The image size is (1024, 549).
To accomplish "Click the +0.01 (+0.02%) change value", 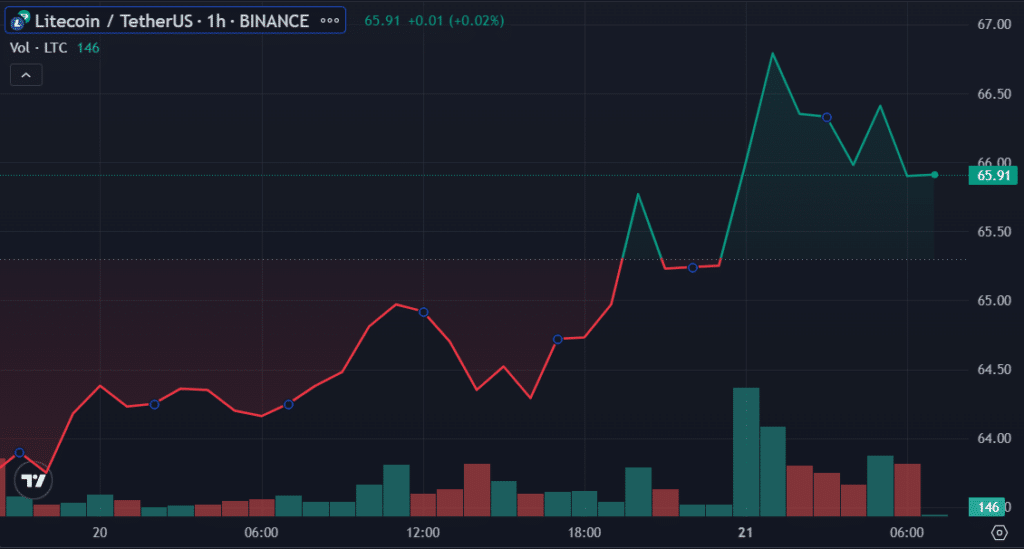I will [x=456, y=21].
